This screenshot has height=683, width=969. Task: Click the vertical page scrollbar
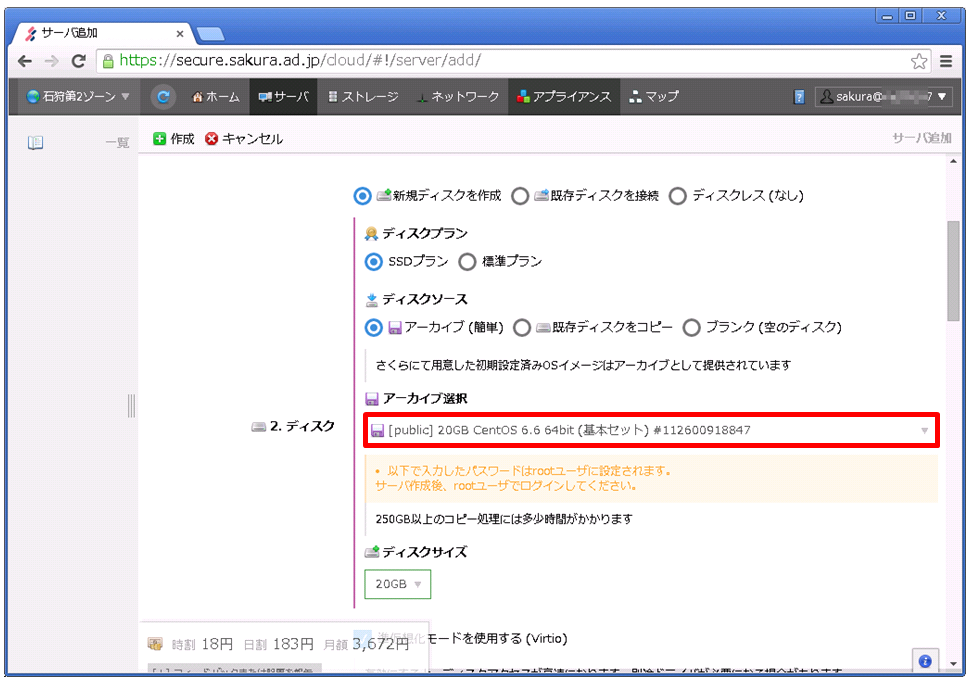(953, 270)
